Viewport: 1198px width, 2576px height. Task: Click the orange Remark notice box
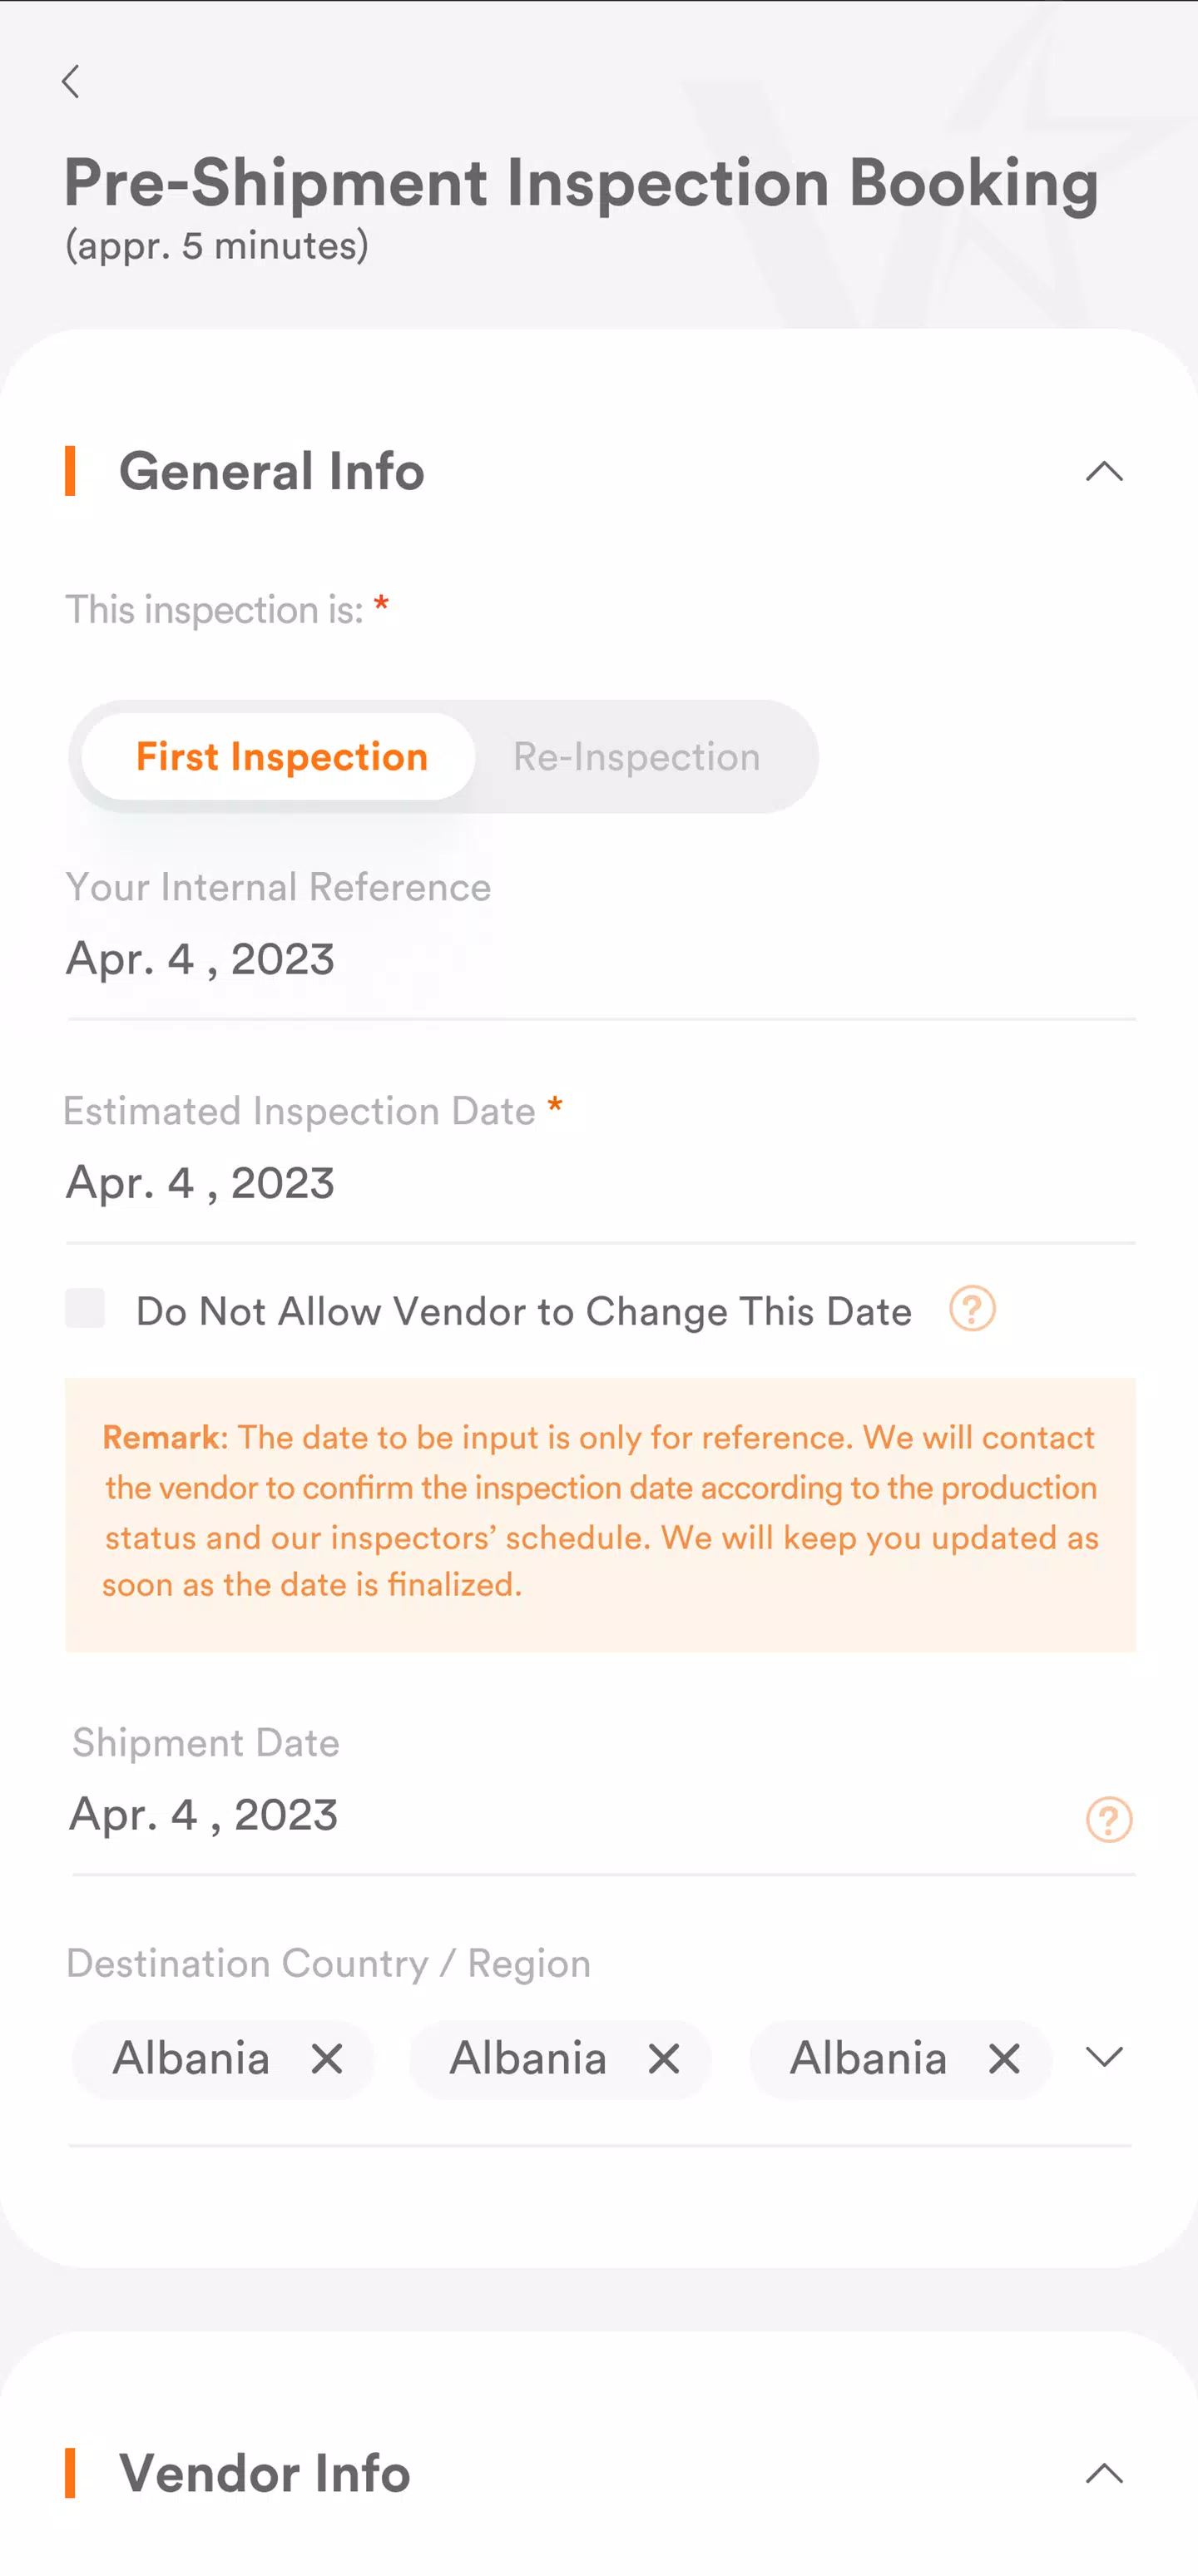click(x=600, y=1514)
